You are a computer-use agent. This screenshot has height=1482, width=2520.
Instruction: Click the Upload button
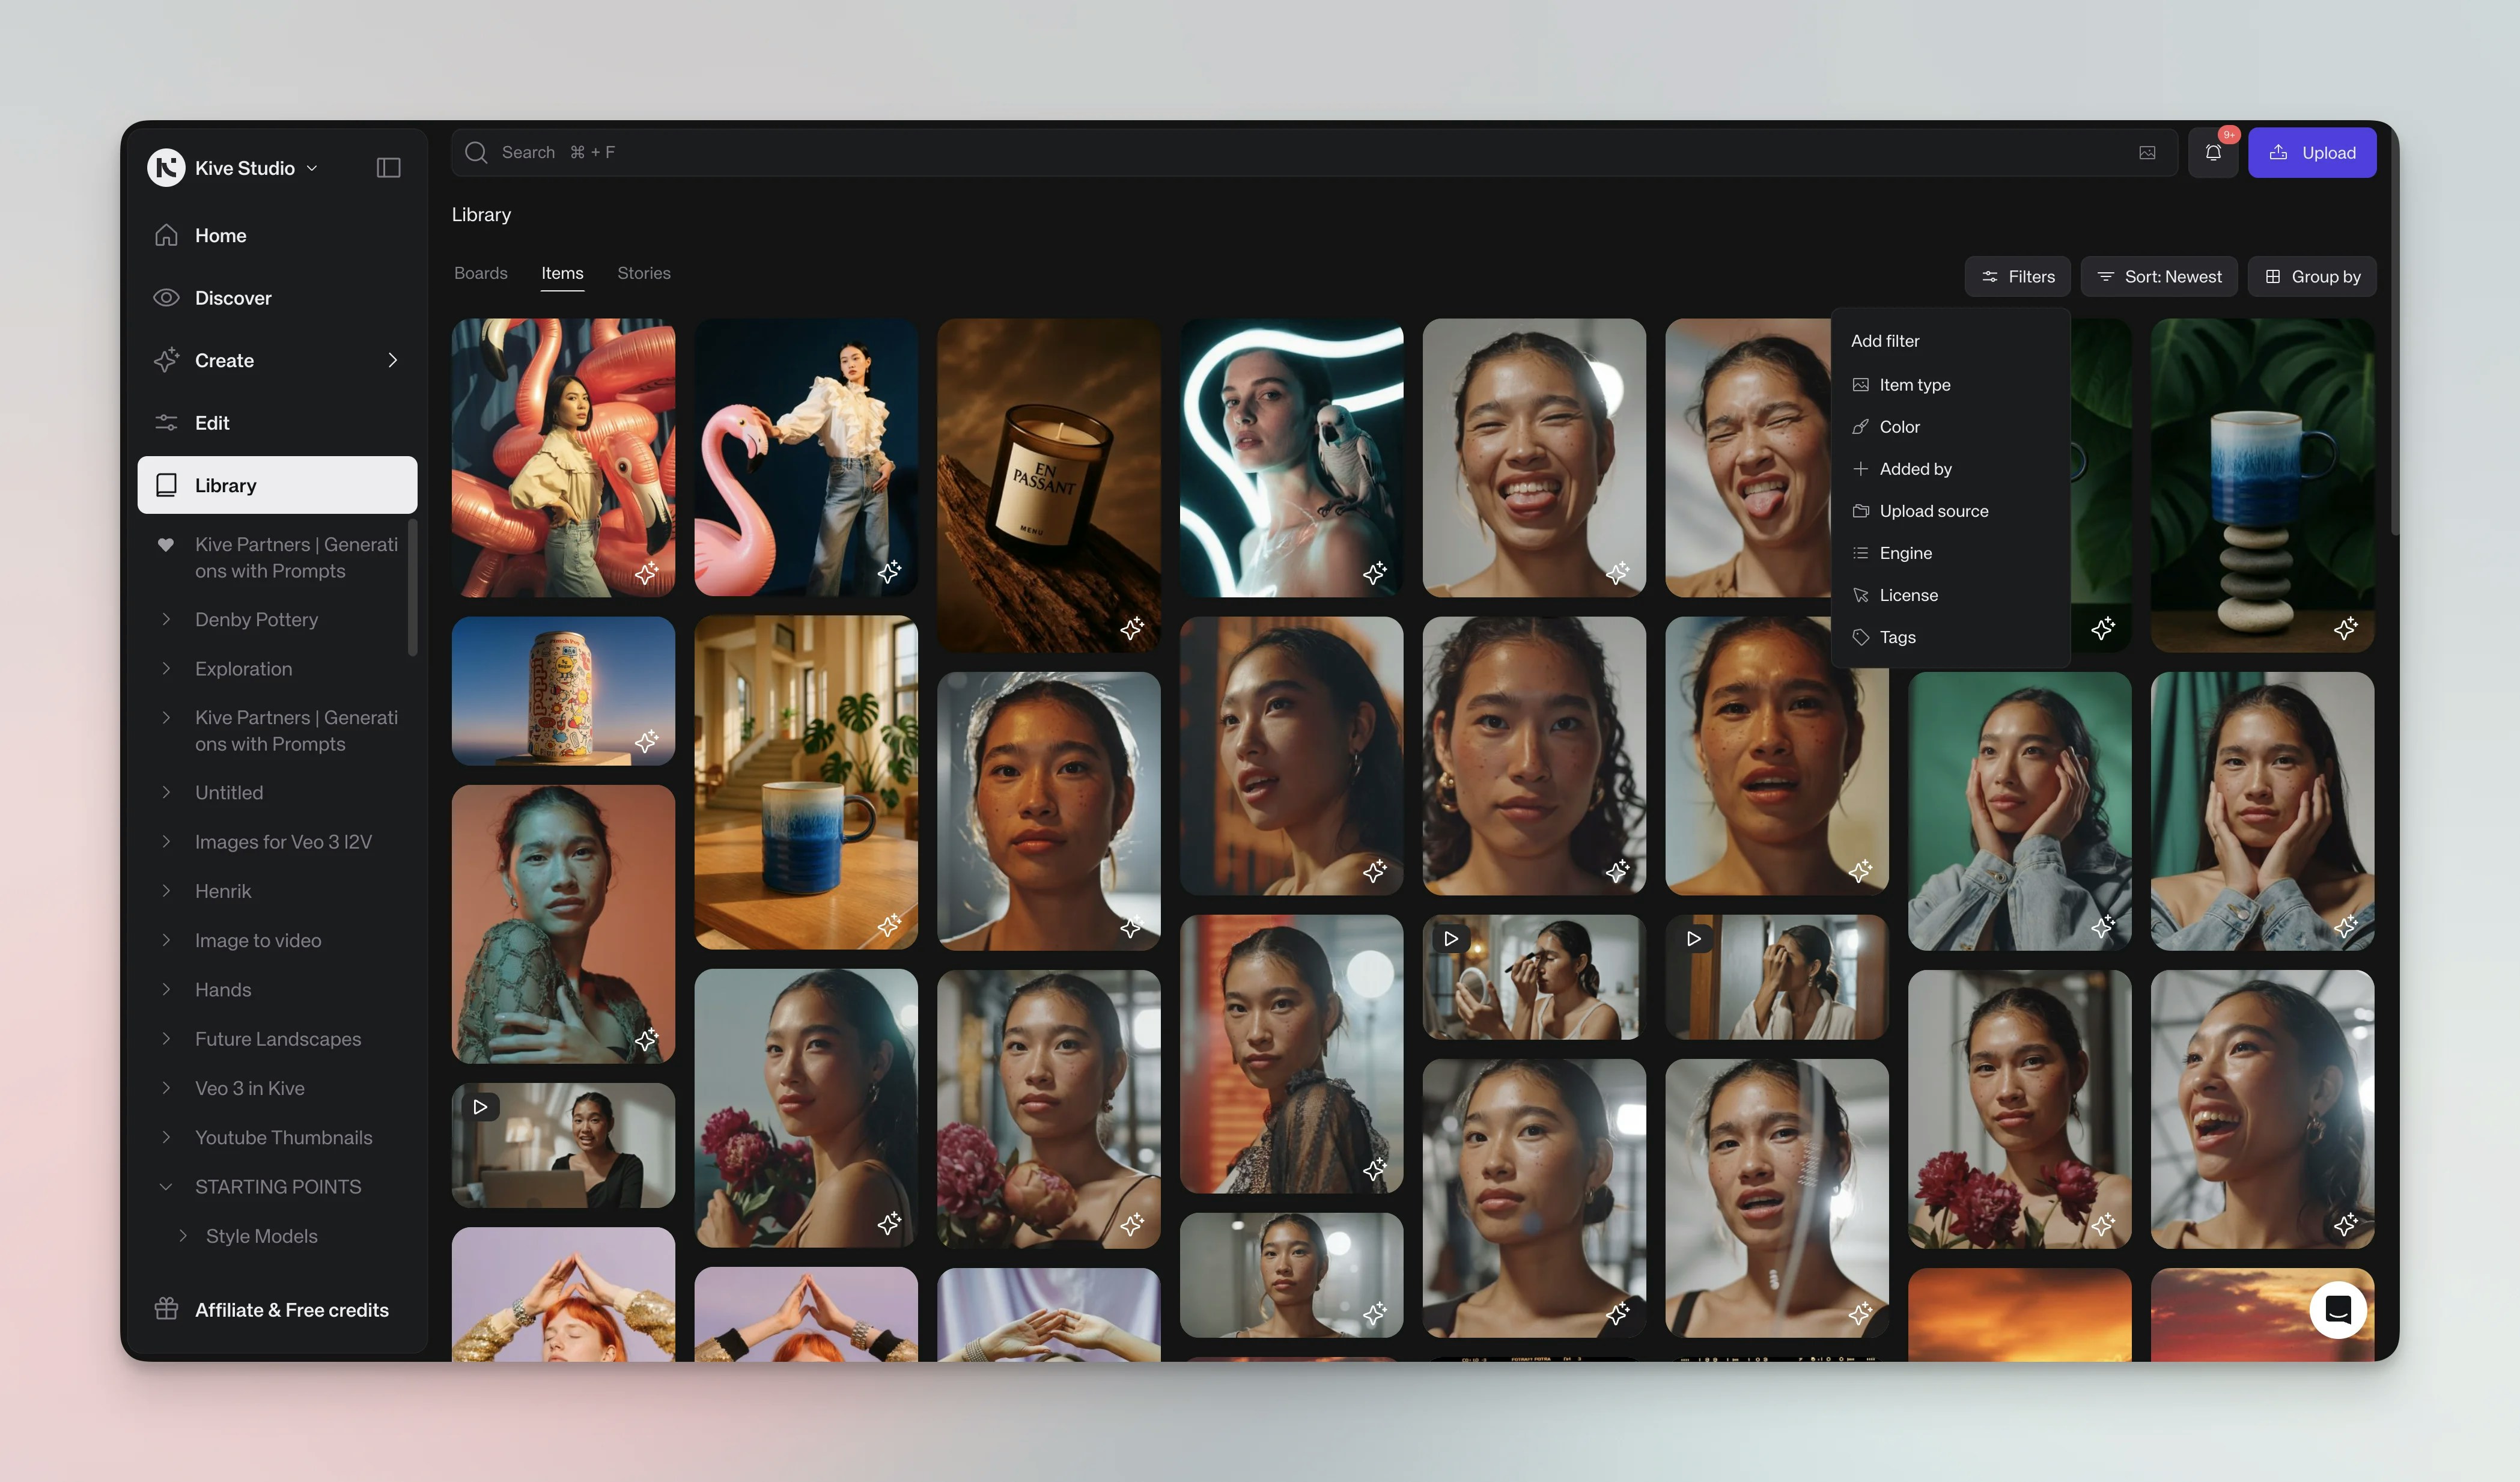click(x=2311, y=153)
